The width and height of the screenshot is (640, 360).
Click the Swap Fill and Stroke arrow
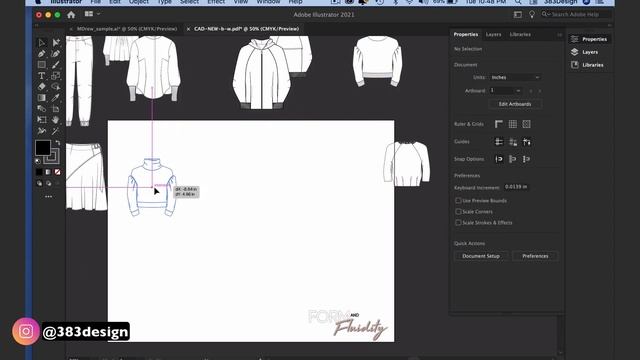pos(58,142)
